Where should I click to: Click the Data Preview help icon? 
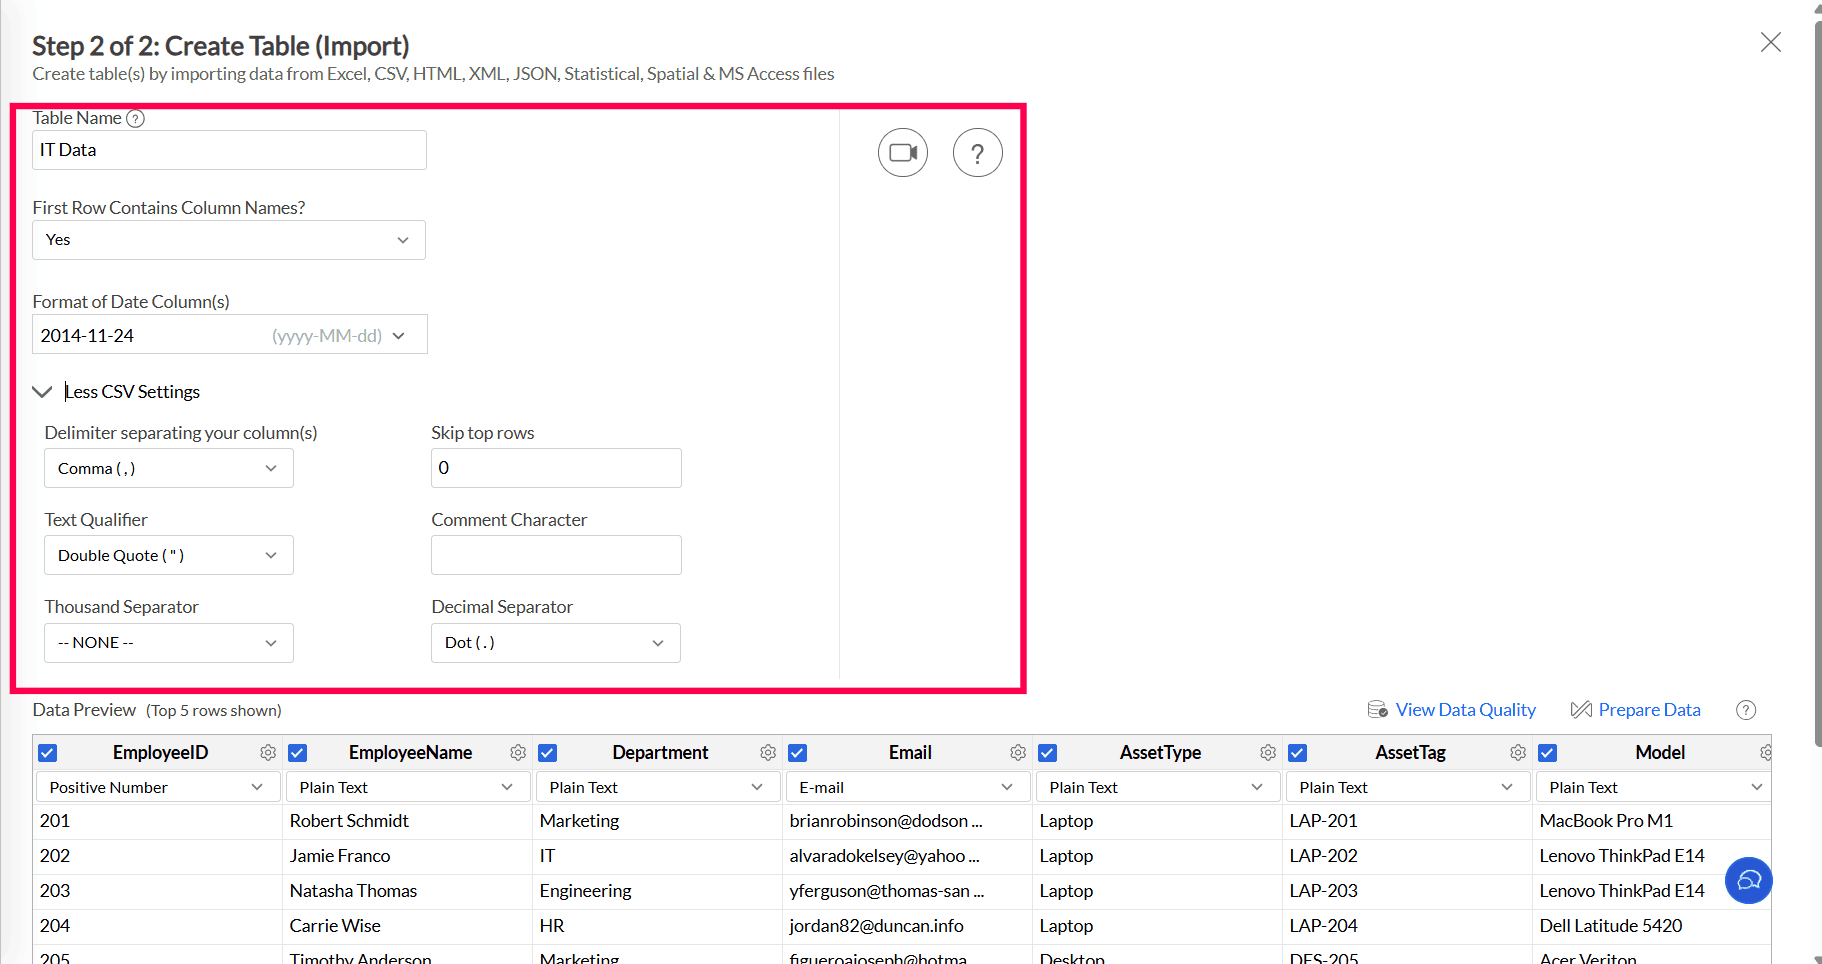pos(1746,710)
